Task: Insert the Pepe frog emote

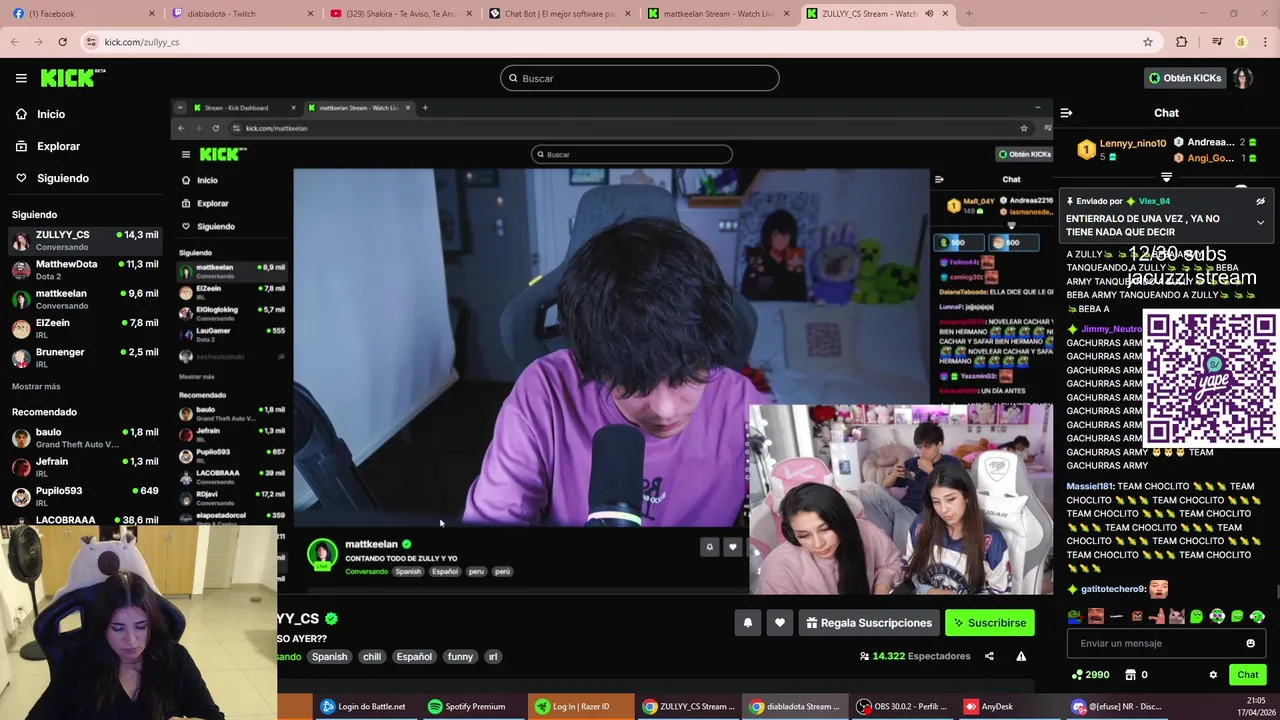Action: (1074, 616)
